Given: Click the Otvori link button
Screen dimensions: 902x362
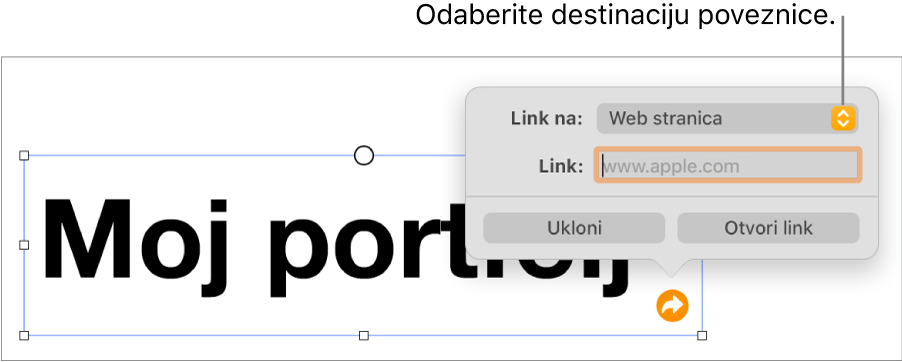Looking at the screenshot, I should click(x=768, y=228).
